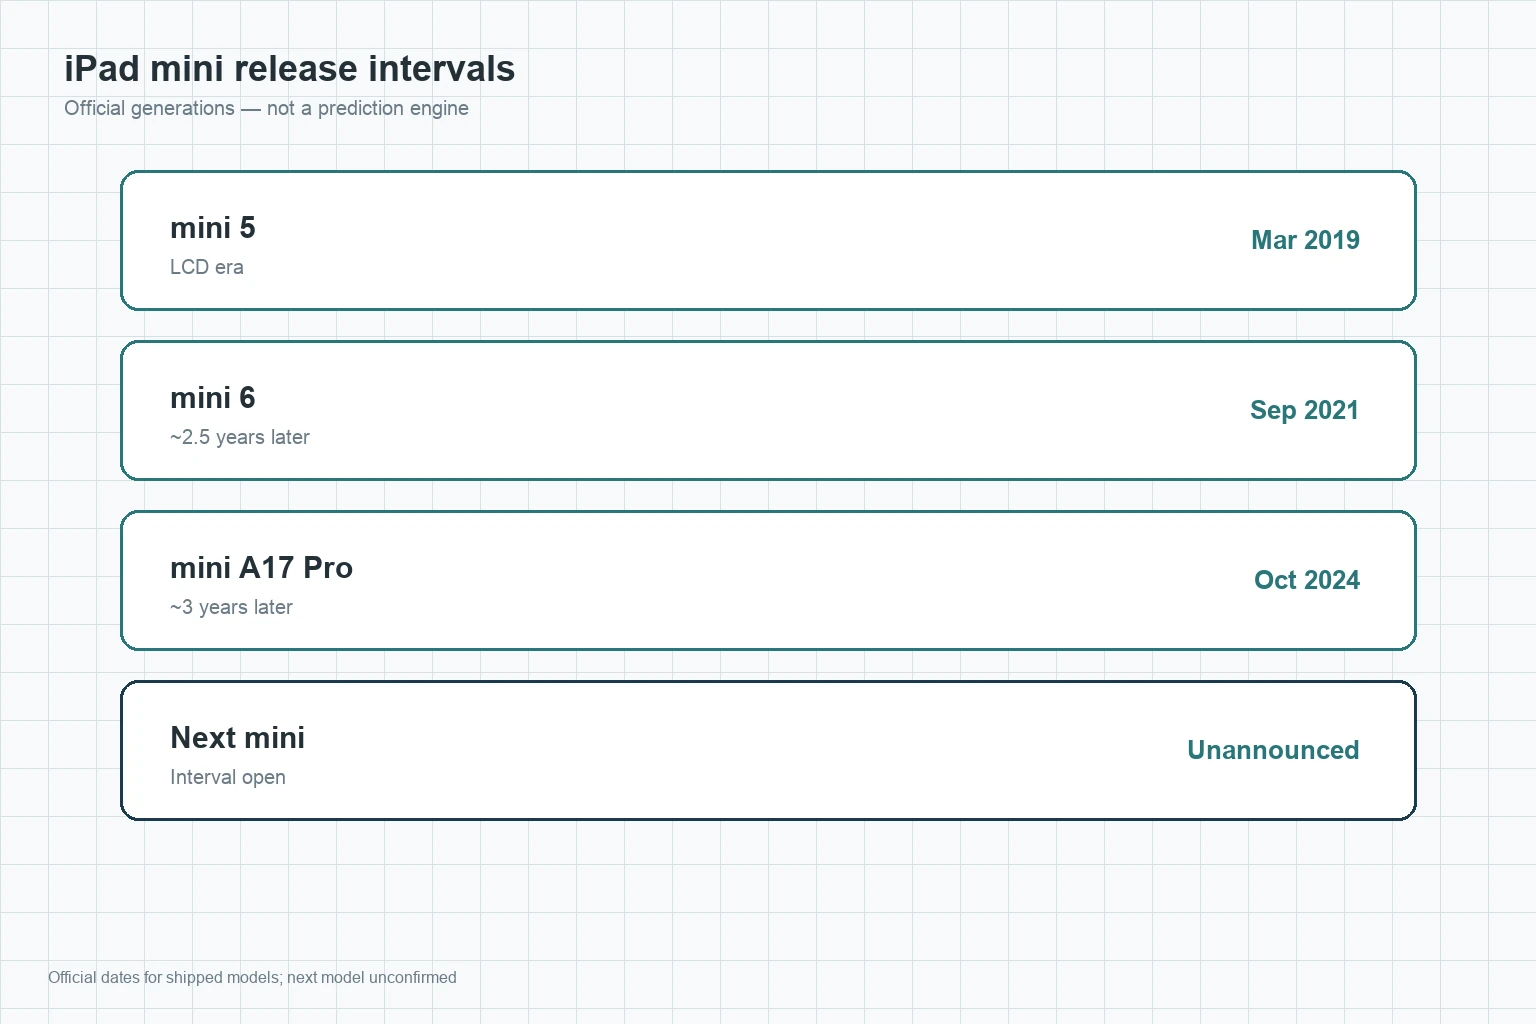
Task: Click the footnote about official shipped model dates
Action: [252, 977]
